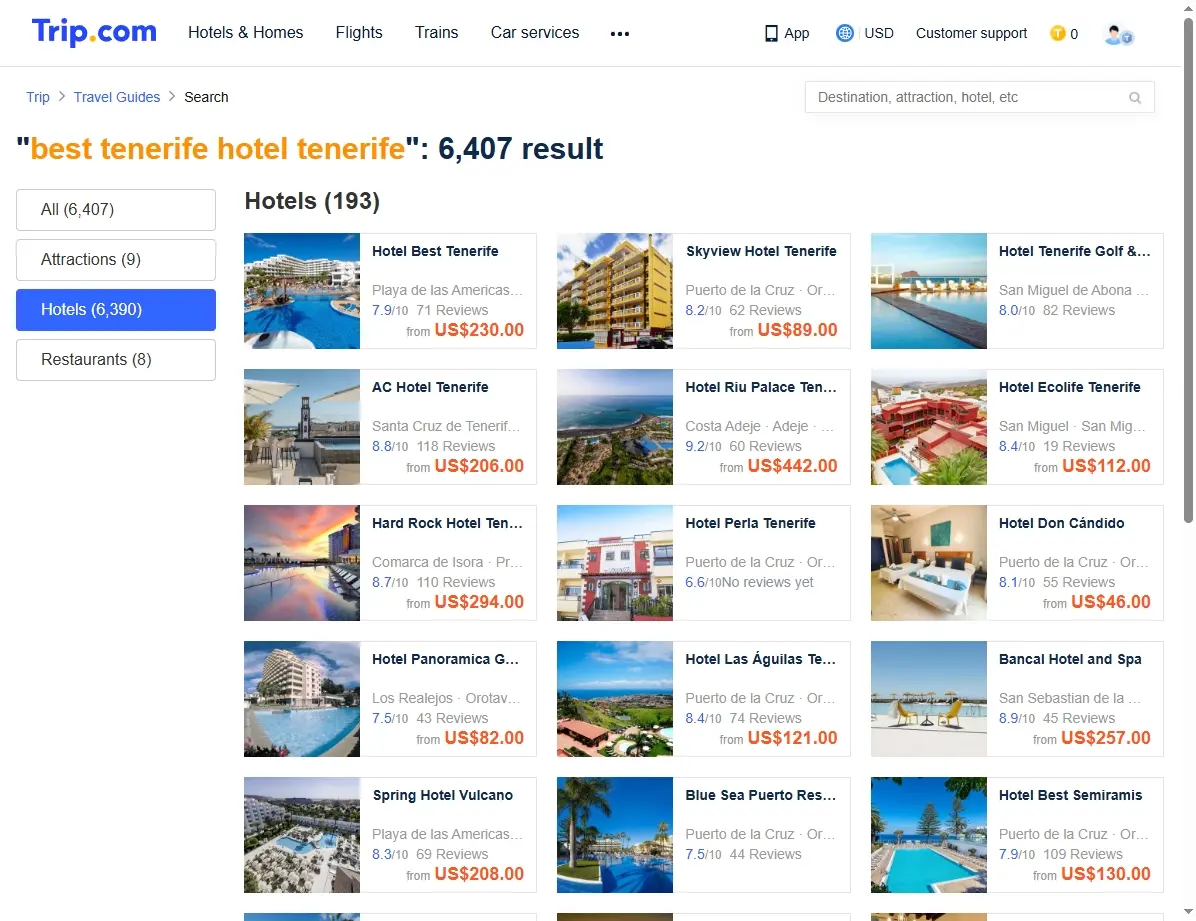Click Hotel Ecolife Tenerife title
Screen dimensions: 1196x921
pos(1069,387)
